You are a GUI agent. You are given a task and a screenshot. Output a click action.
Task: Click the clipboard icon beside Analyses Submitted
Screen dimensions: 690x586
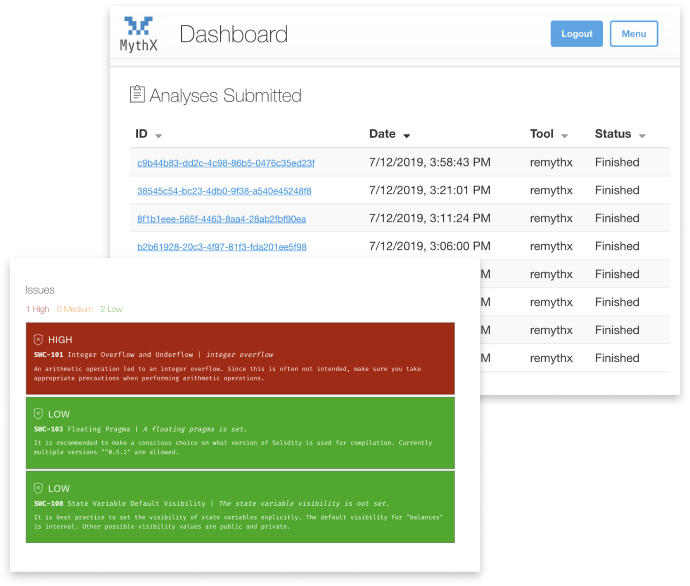(137, 94)
